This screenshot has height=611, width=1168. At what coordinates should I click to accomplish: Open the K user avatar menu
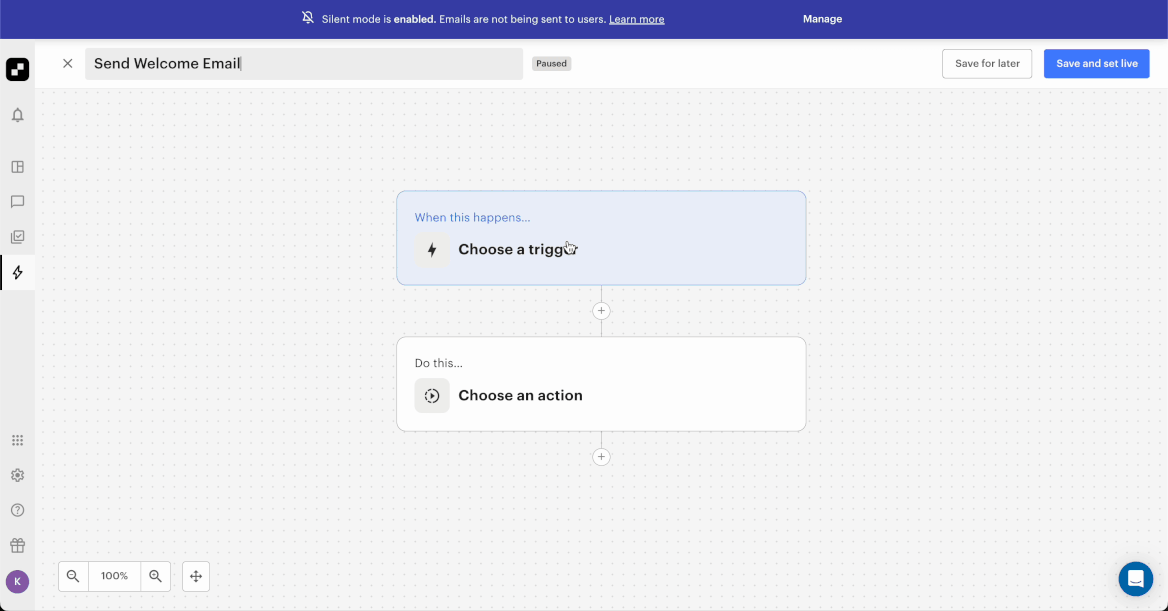click(x=17, y=581)
